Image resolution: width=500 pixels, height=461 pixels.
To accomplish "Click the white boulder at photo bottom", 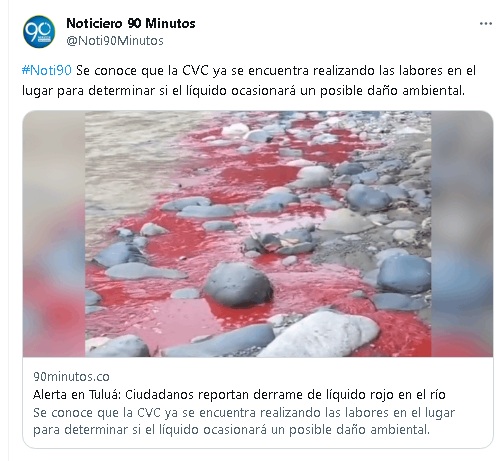I will coord(322,334).
